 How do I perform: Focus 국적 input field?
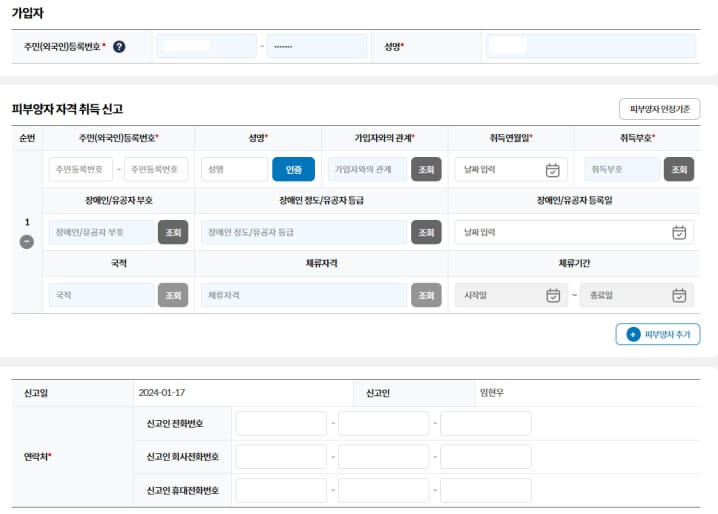point(101,295)
